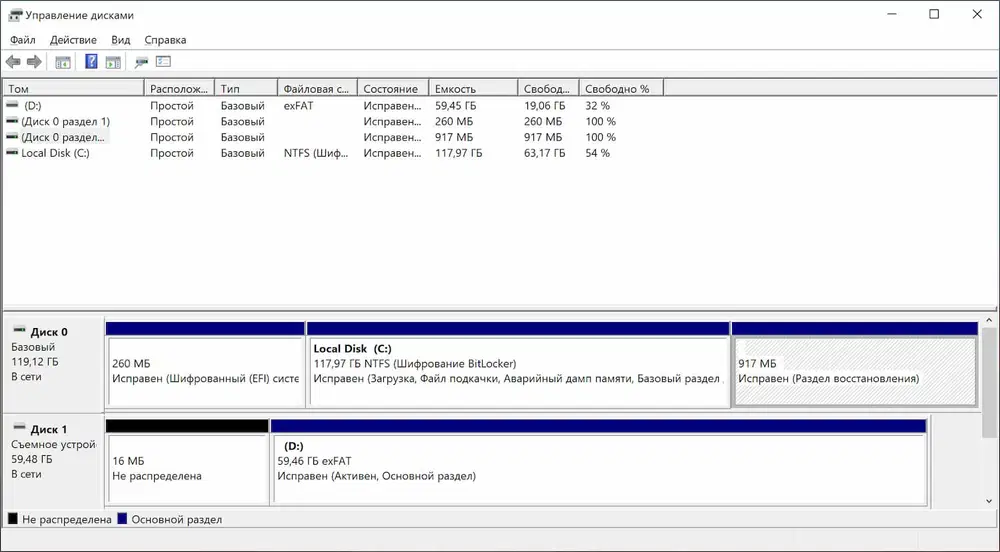The width and height of the screenshot is (1000, 552).
Task: Select the Диск 0 header panel
Action: [x=54, y=363]
